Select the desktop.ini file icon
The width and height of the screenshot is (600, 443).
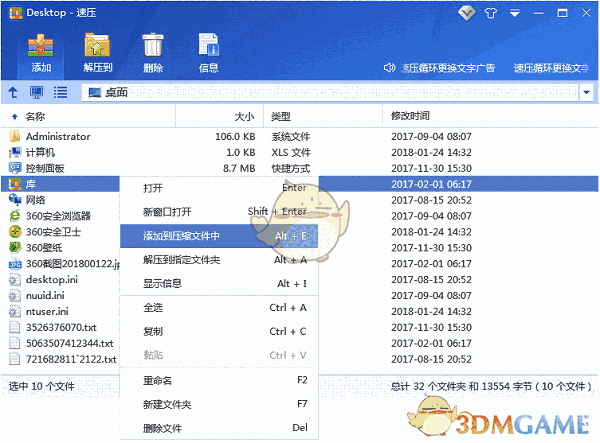pos(15,280)
